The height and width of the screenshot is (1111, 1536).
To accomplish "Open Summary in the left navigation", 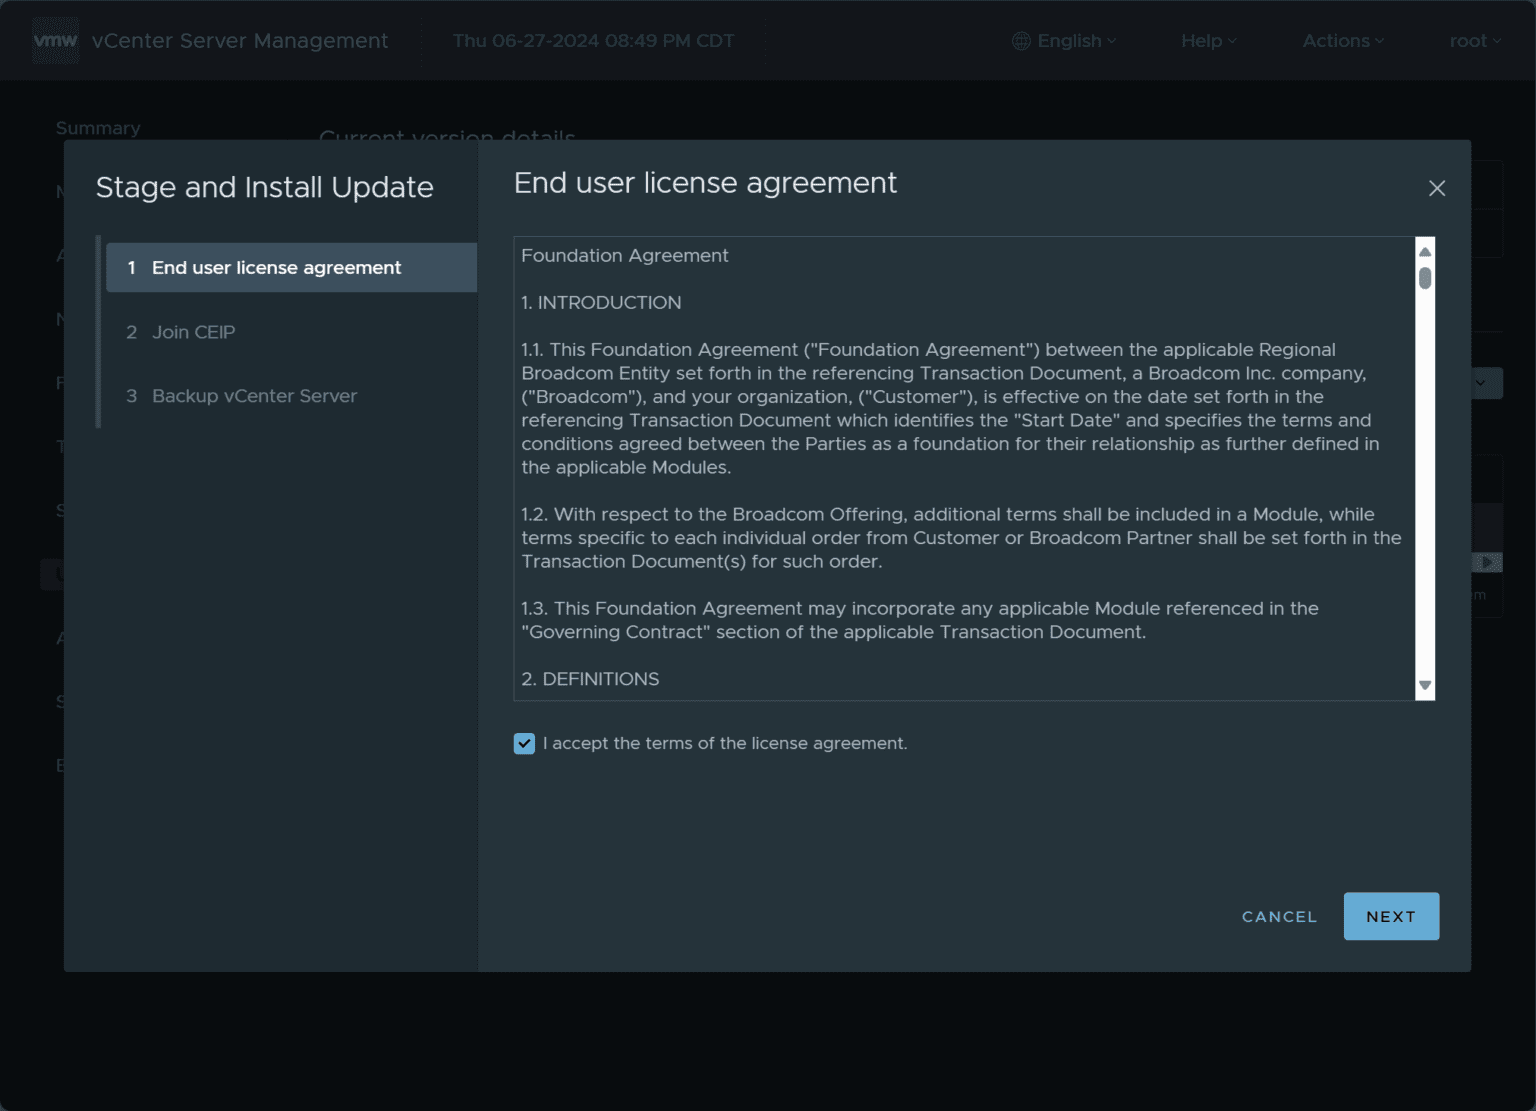I will click(x=98, y=128).
